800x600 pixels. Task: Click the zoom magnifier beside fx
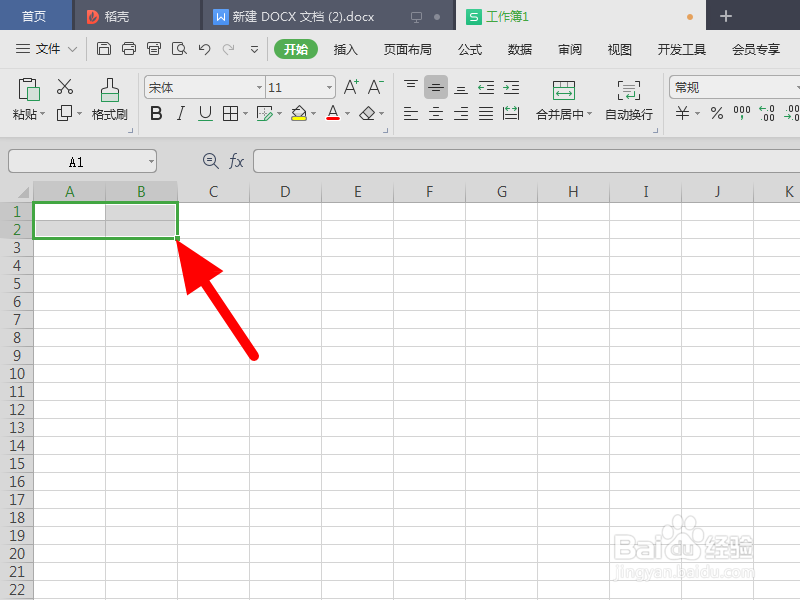(211, 161)
